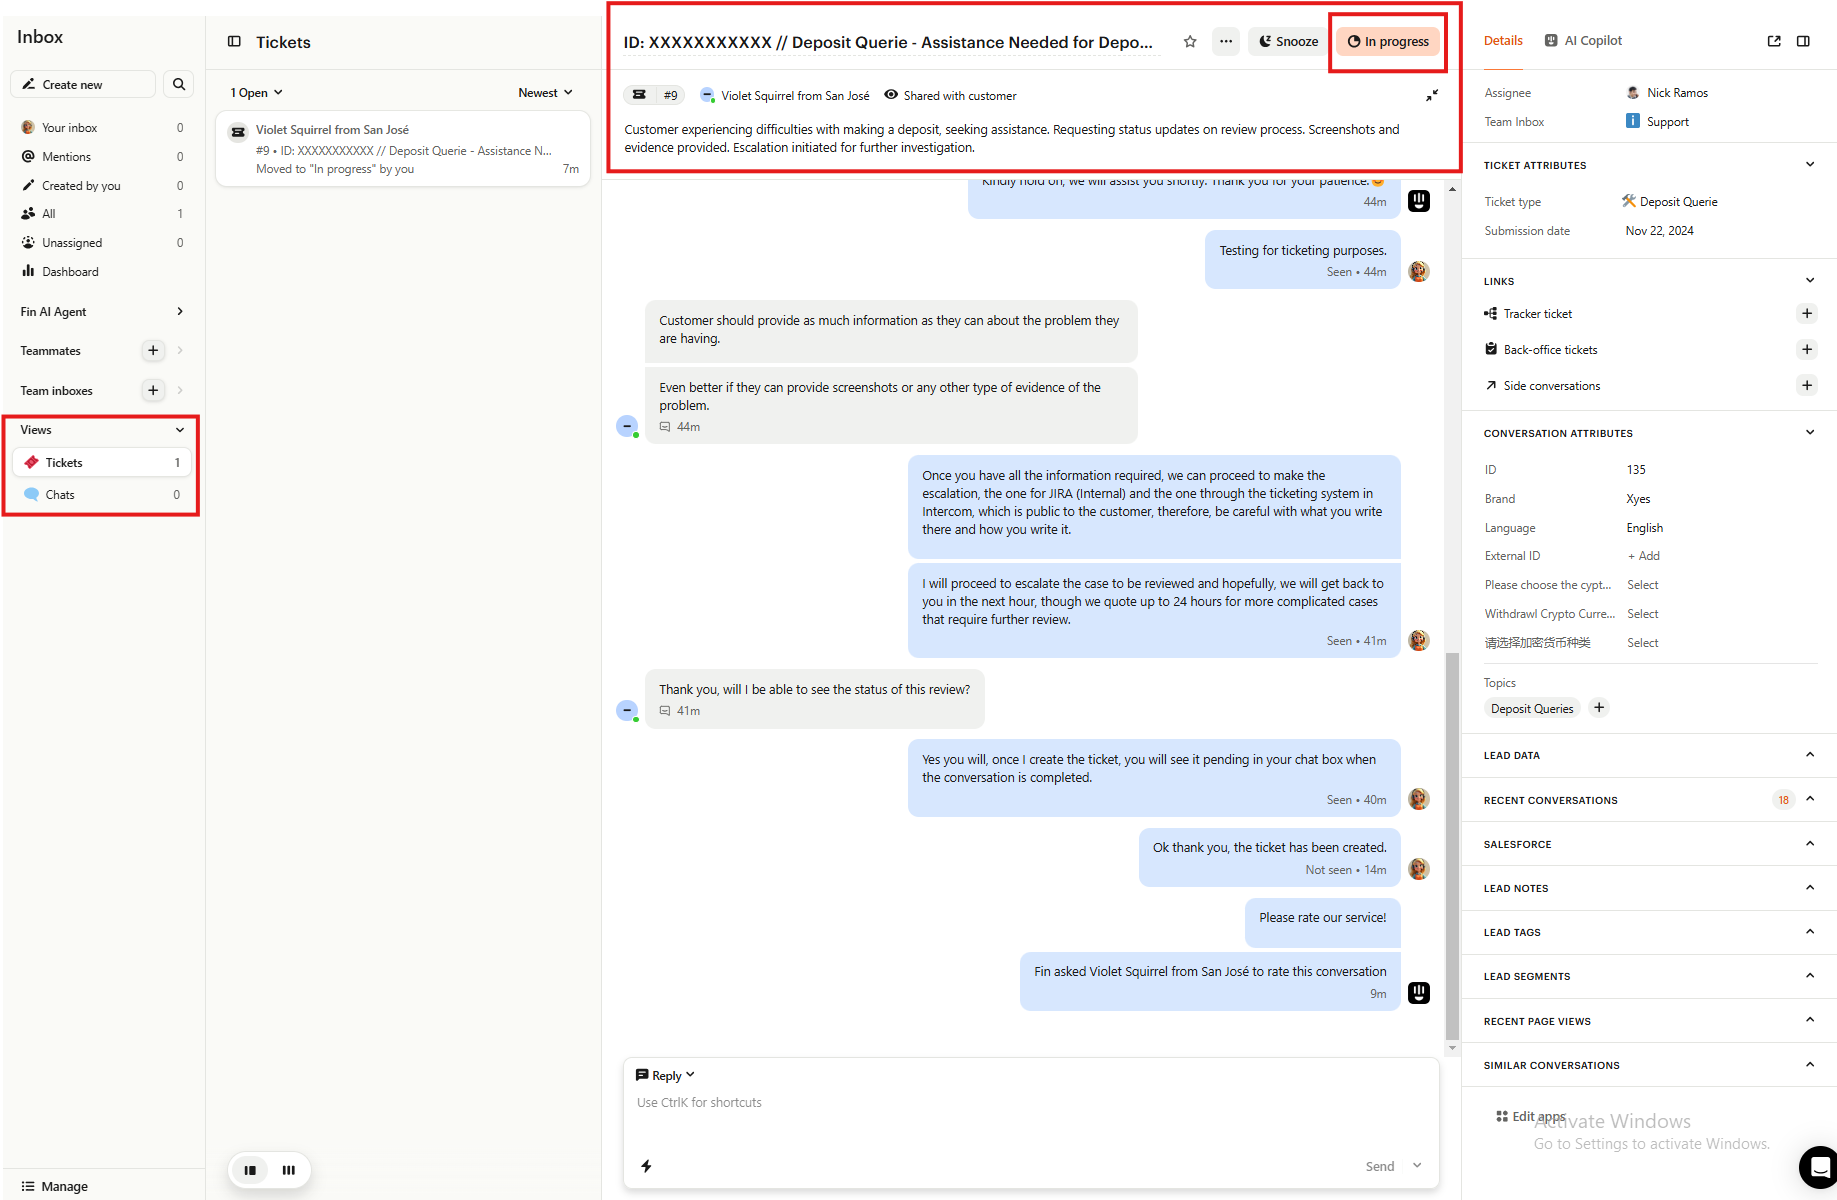Open the Intercom messenger launcher bubble
The height and width of the screenshot is (1200, 1837).
point(1818,1166)
